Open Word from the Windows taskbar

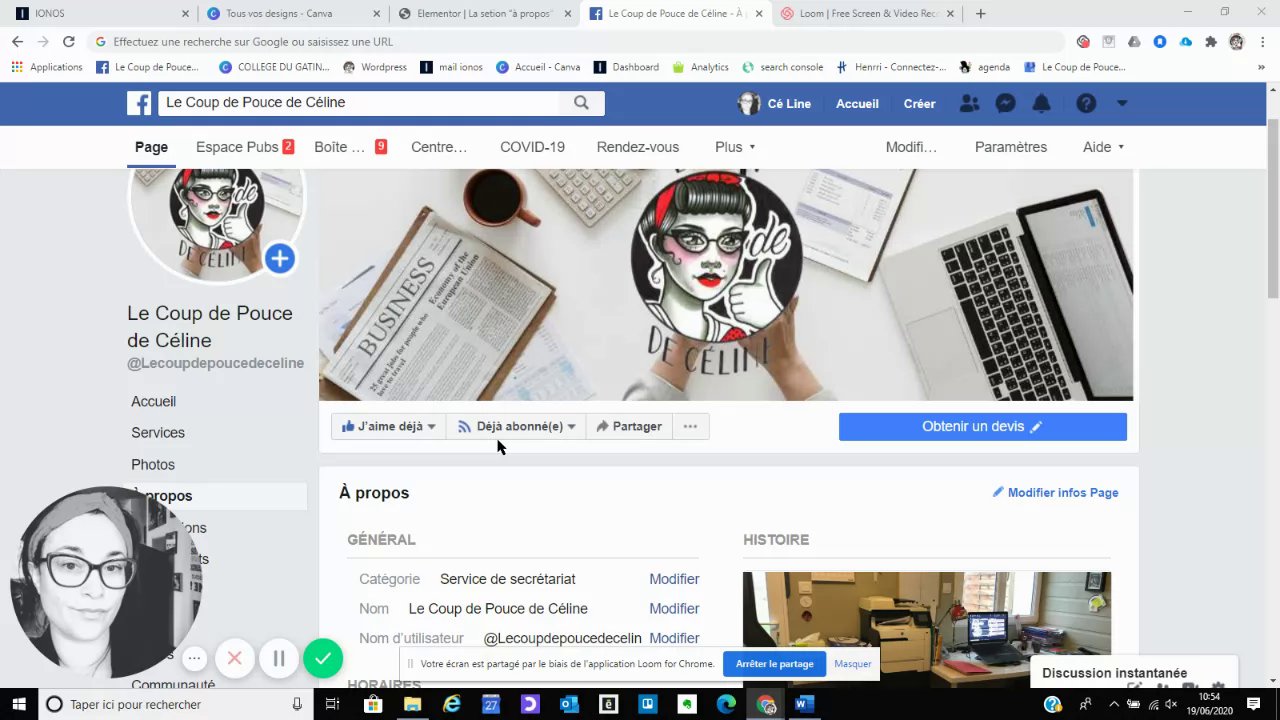tap(803, 704)
